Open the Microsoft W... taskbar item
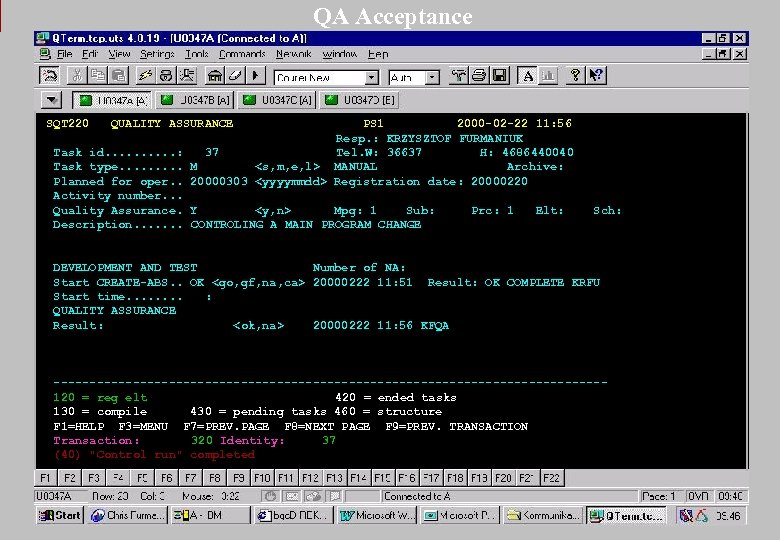Viewport: 780px width, 540px height. pyautogui.click(x=377, y=516)
